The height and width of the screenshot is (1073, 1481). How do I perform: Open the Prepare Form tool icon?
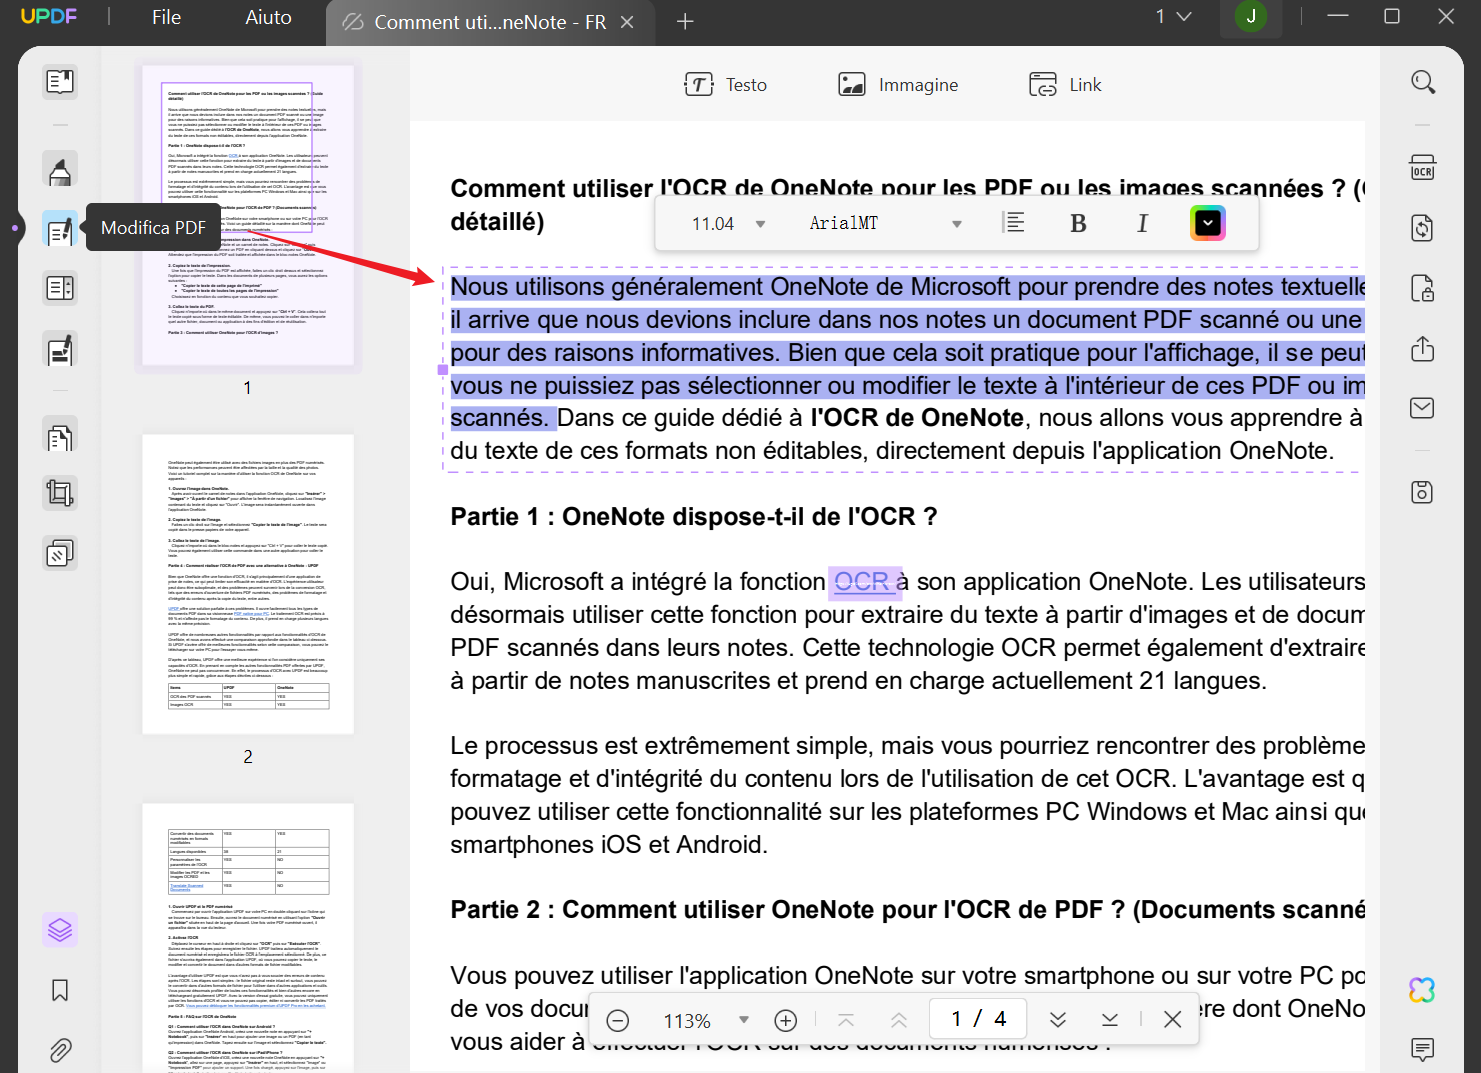coord(60,288)
